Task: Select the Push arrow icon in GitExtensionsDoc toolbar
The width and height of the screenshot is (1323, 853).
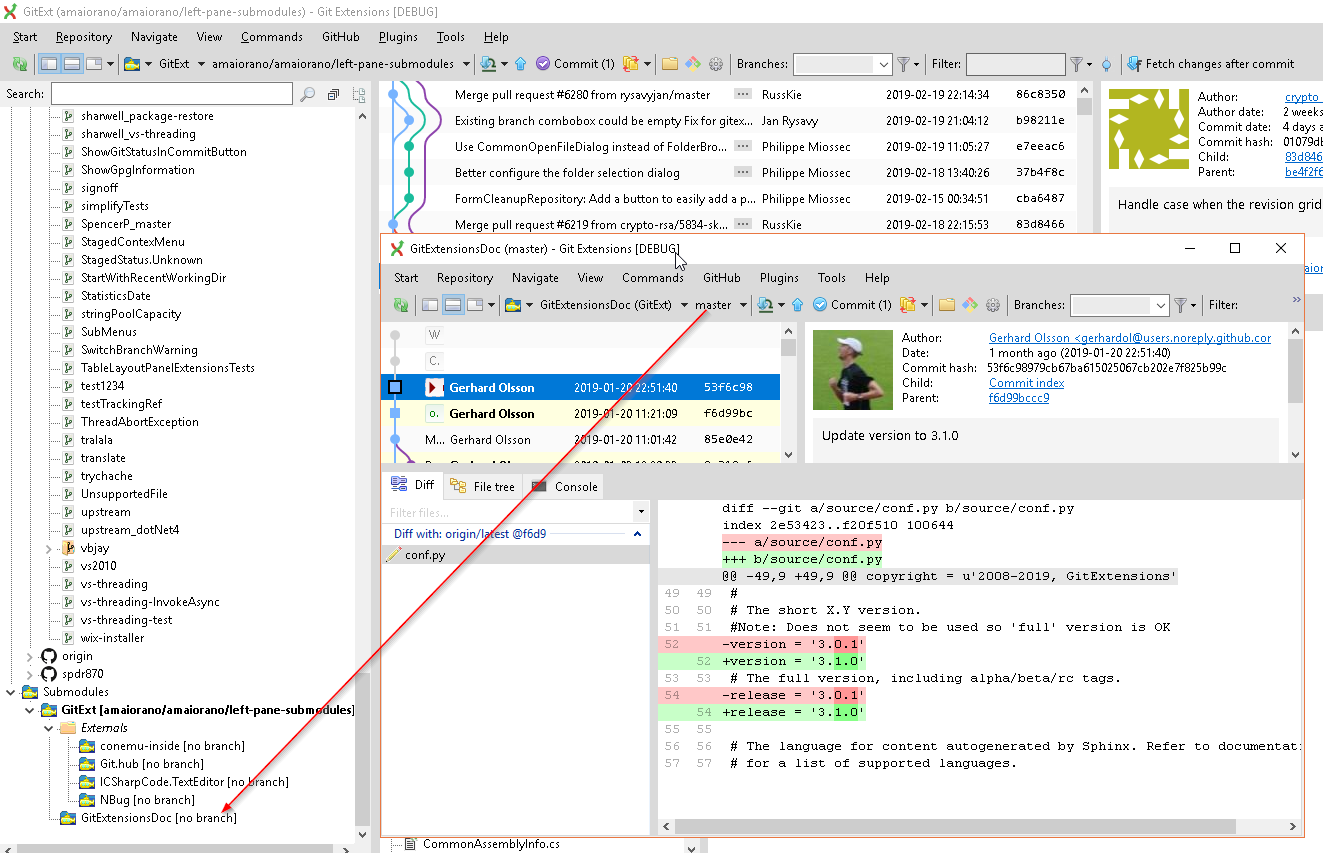Action: click(796, 304)
